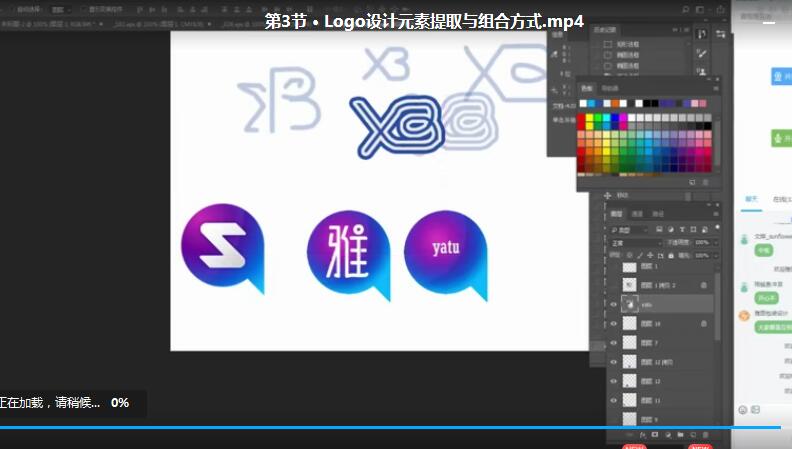The image size is (792, 449).
Task: Click the trash icon in the Swatches panel
Action: pos(706,182)
